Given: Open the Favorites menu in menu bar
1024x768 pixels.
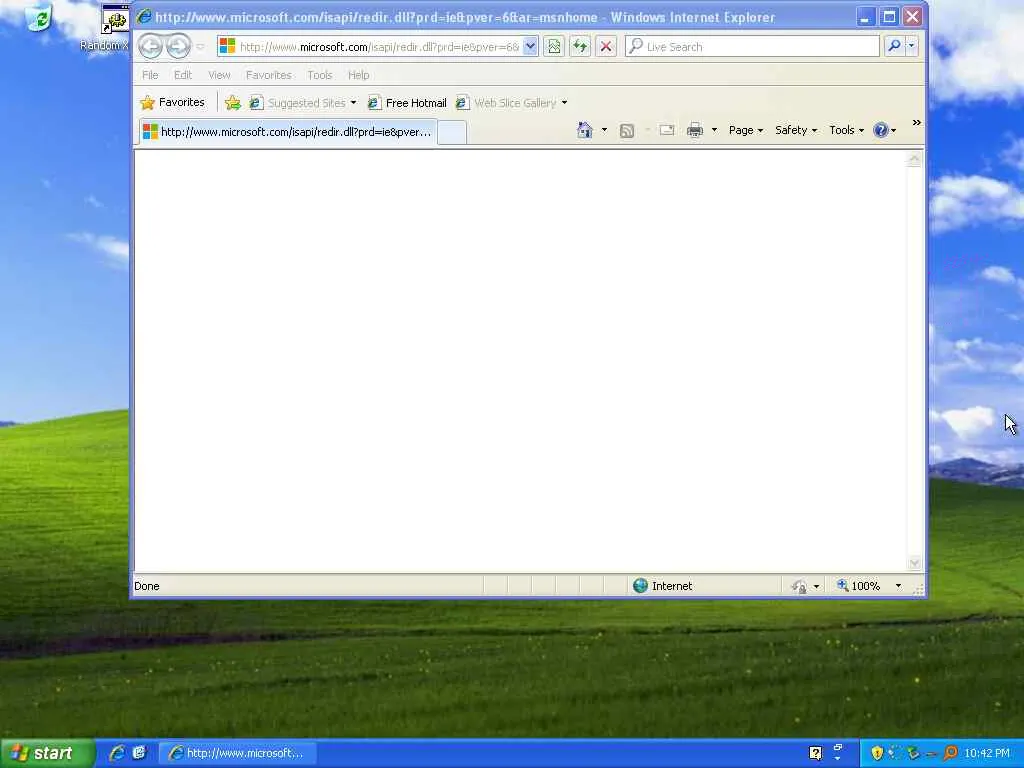Looking at the screenshot, I should (268, 75).
